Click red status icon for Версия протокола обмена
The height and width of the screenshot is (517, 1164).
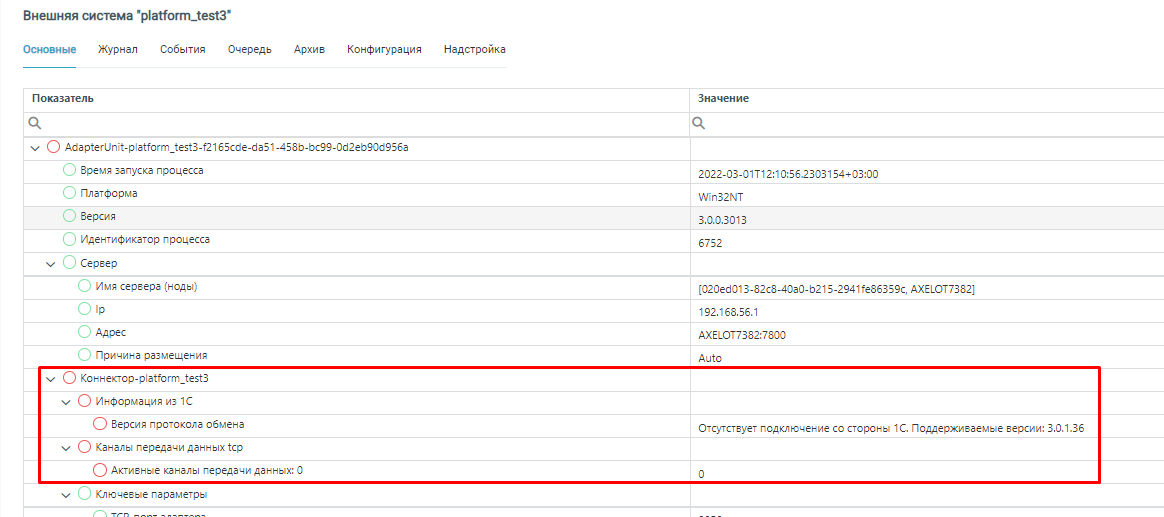[100, 424]
